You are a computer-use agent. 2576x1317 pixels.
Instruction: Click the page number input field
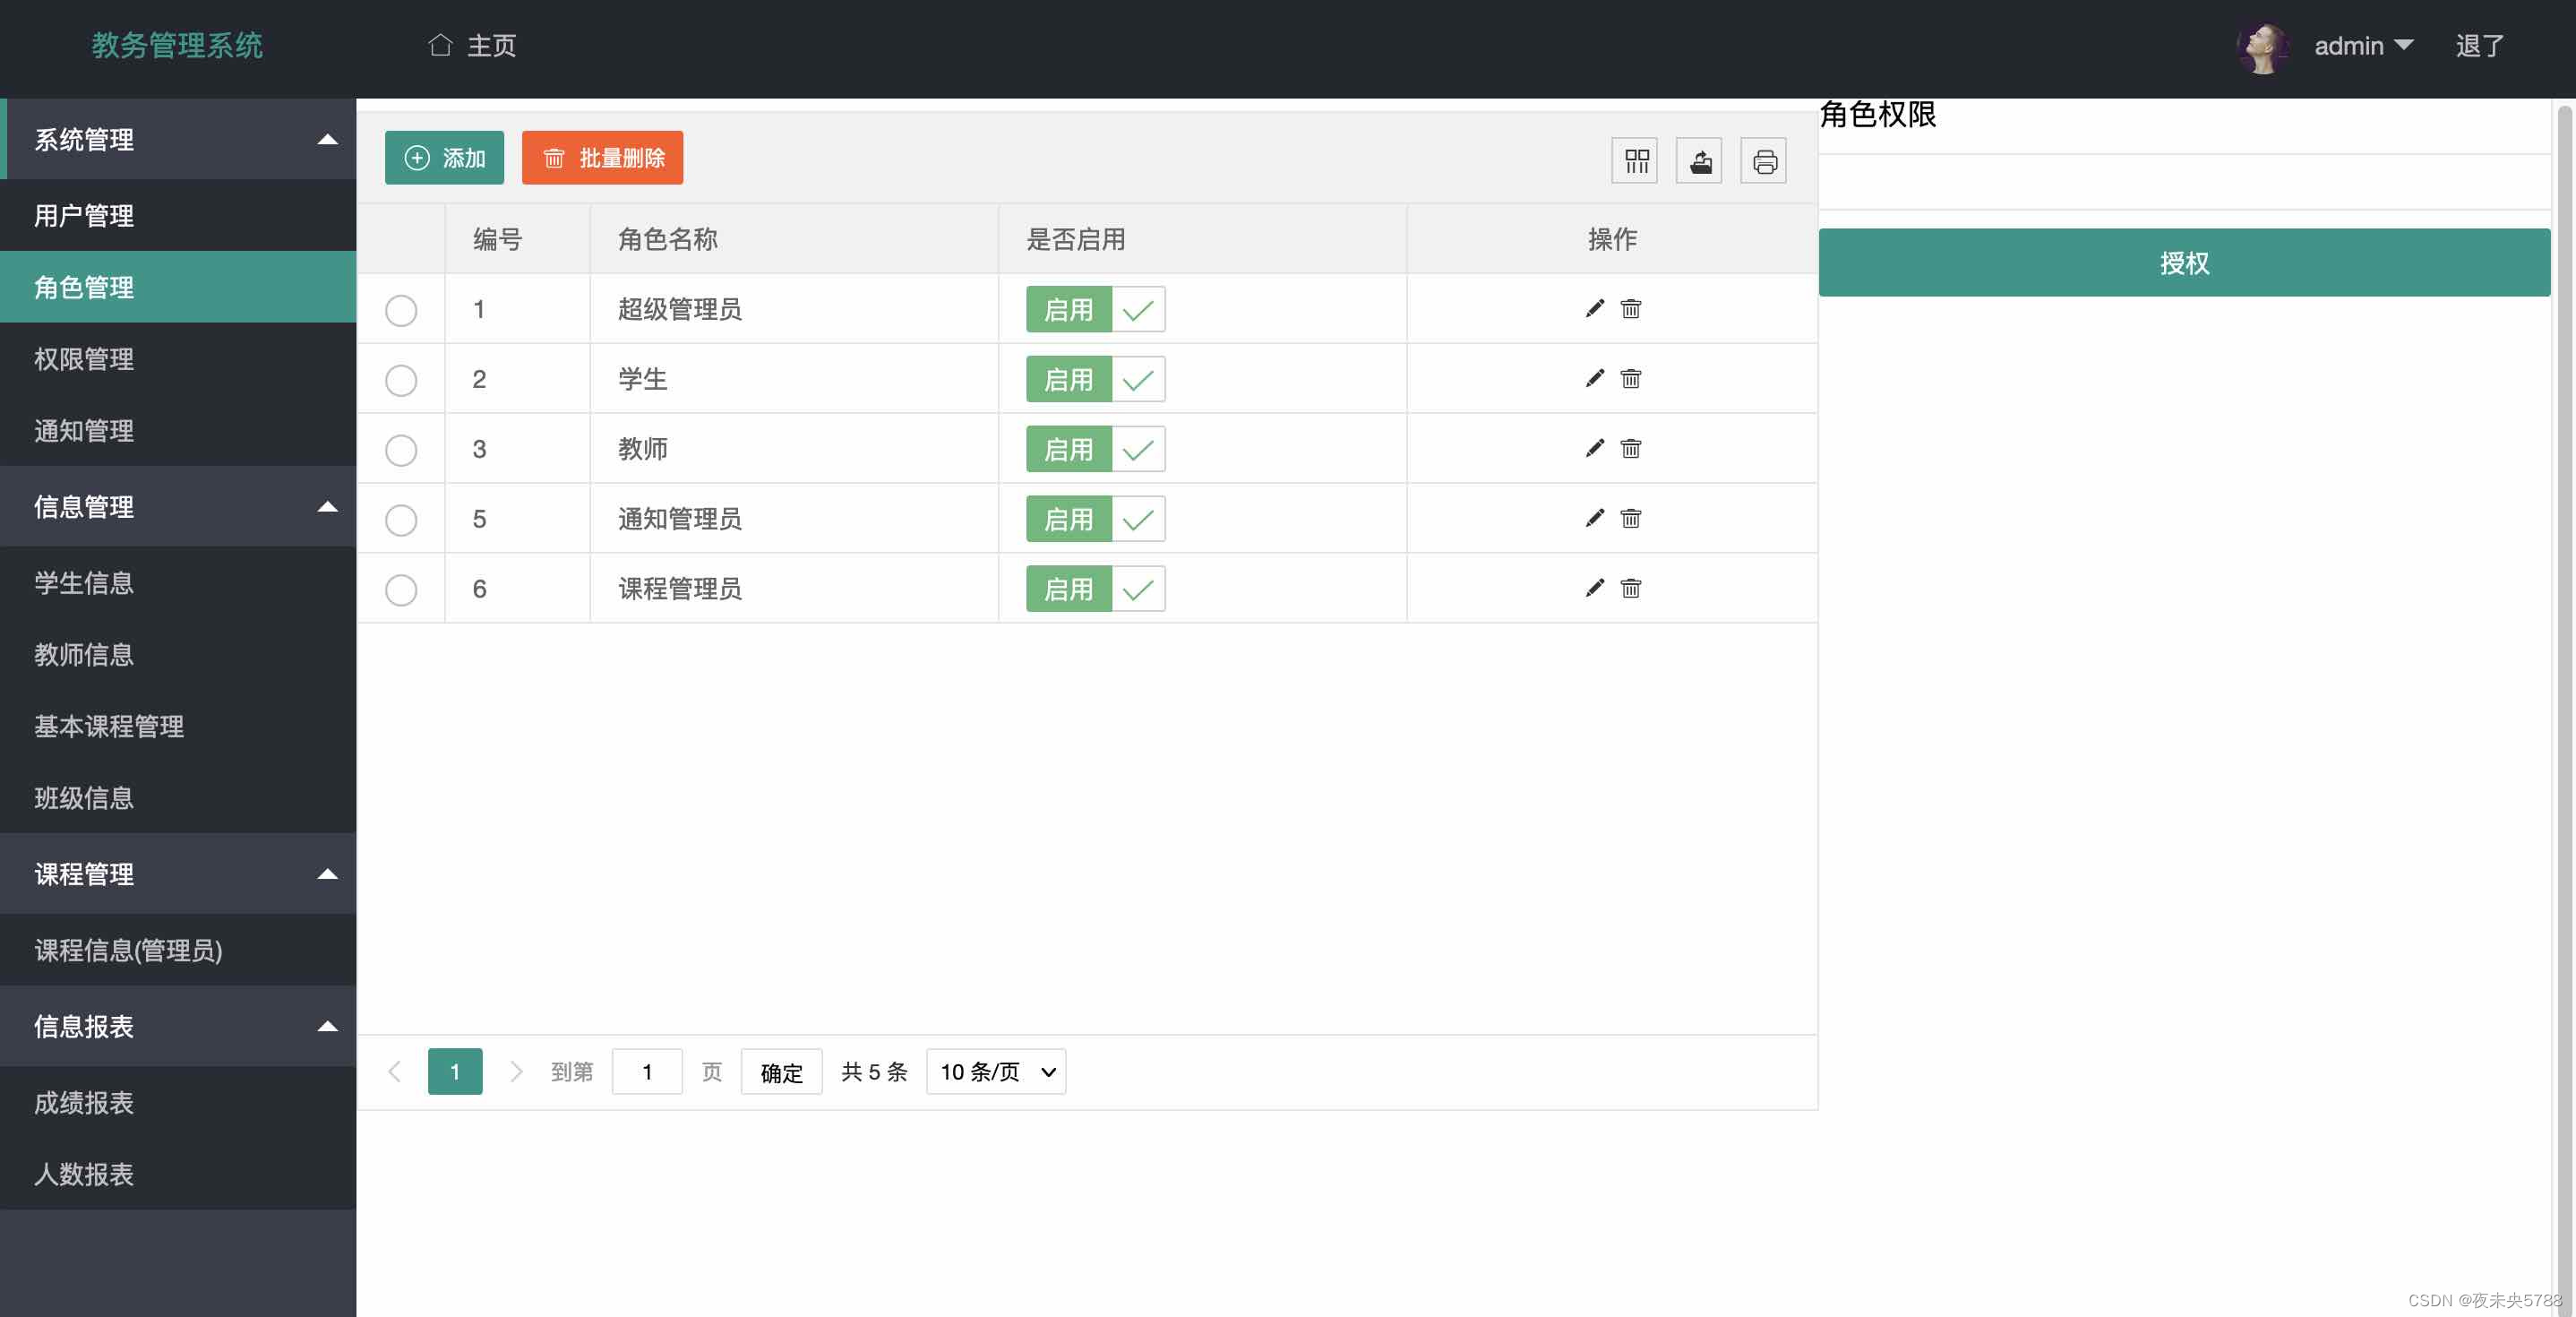click(646, 1072)
